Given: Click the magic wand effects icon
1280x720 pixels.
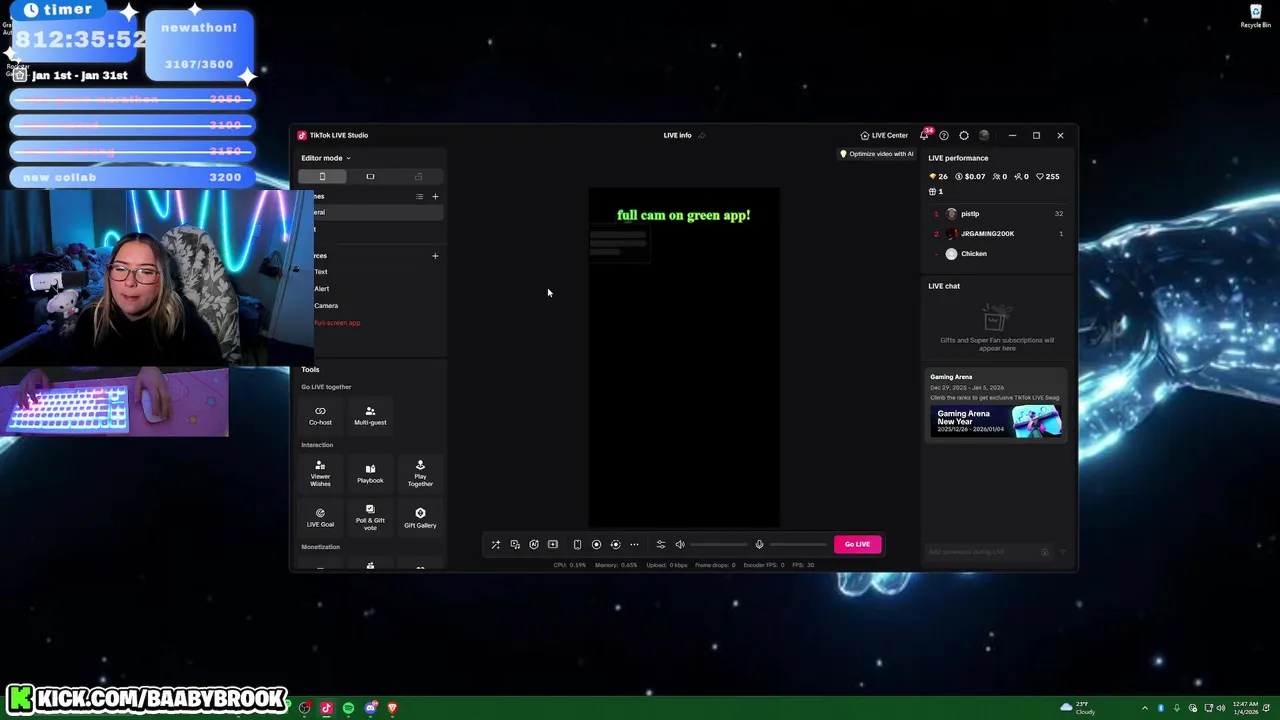Looking at the screenshot, I should pos(495,545).
